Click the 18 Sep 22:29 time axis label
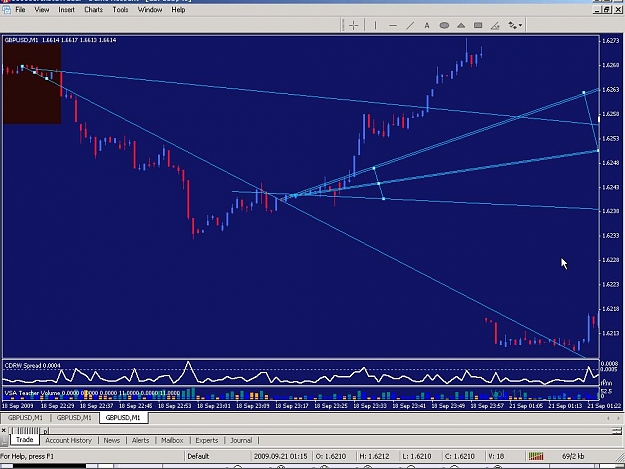Image resolution: width=625 pixels, height=469 pixels. 57,406
